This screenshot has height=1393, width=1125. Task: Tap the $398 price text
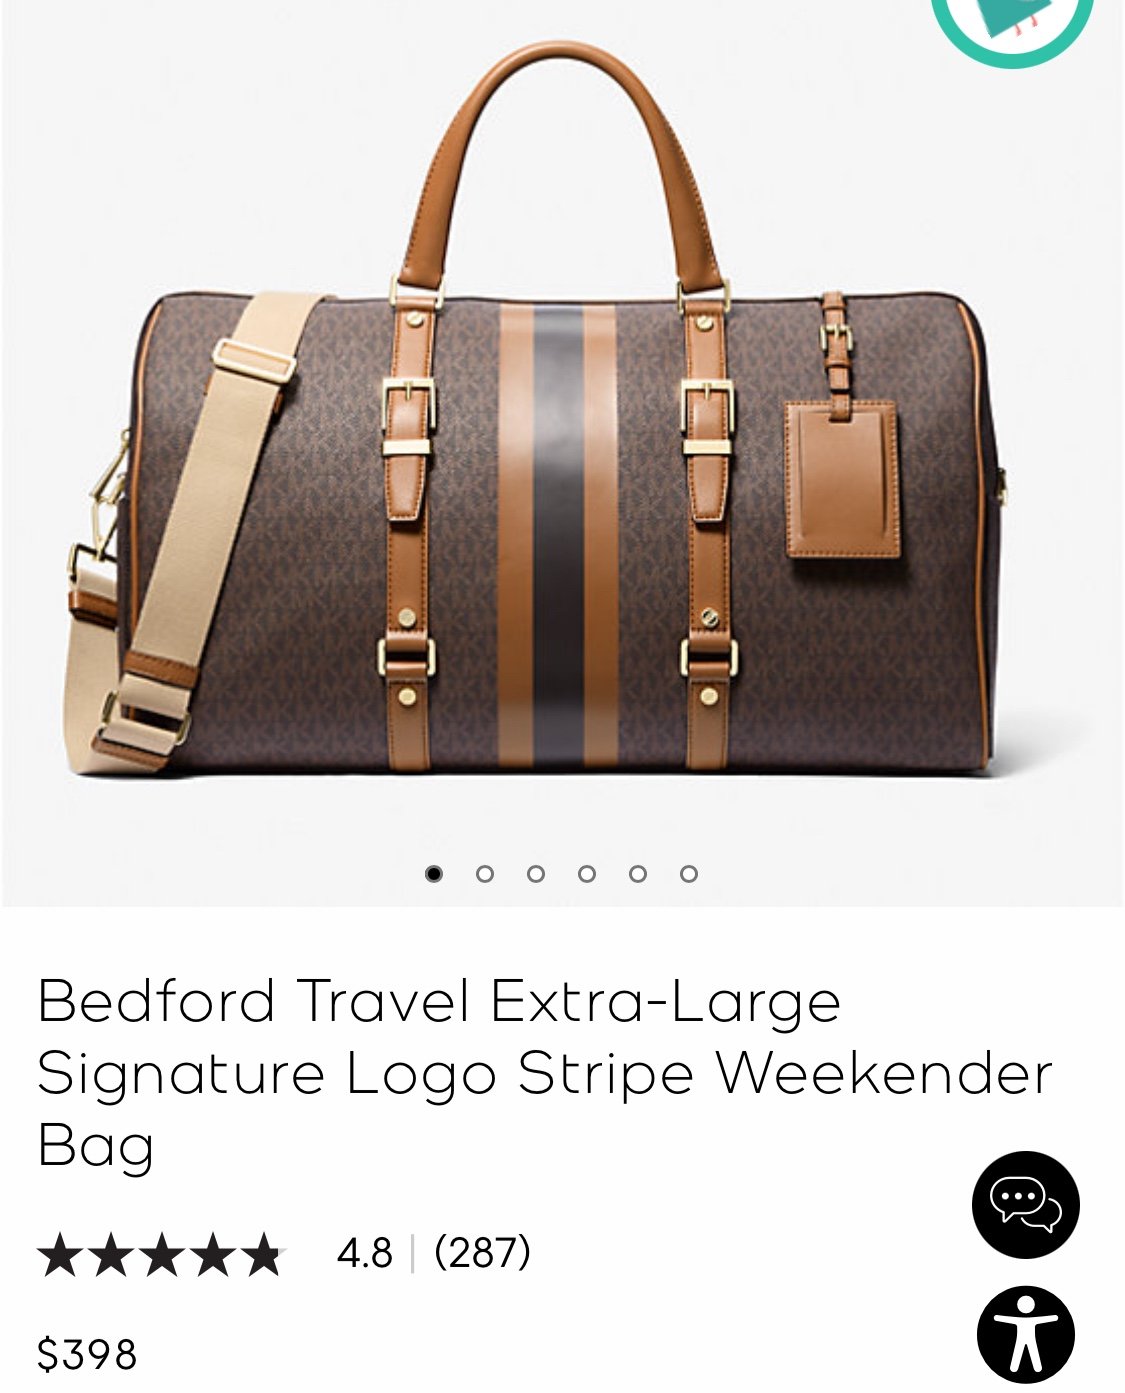[x=87, y=1354]
